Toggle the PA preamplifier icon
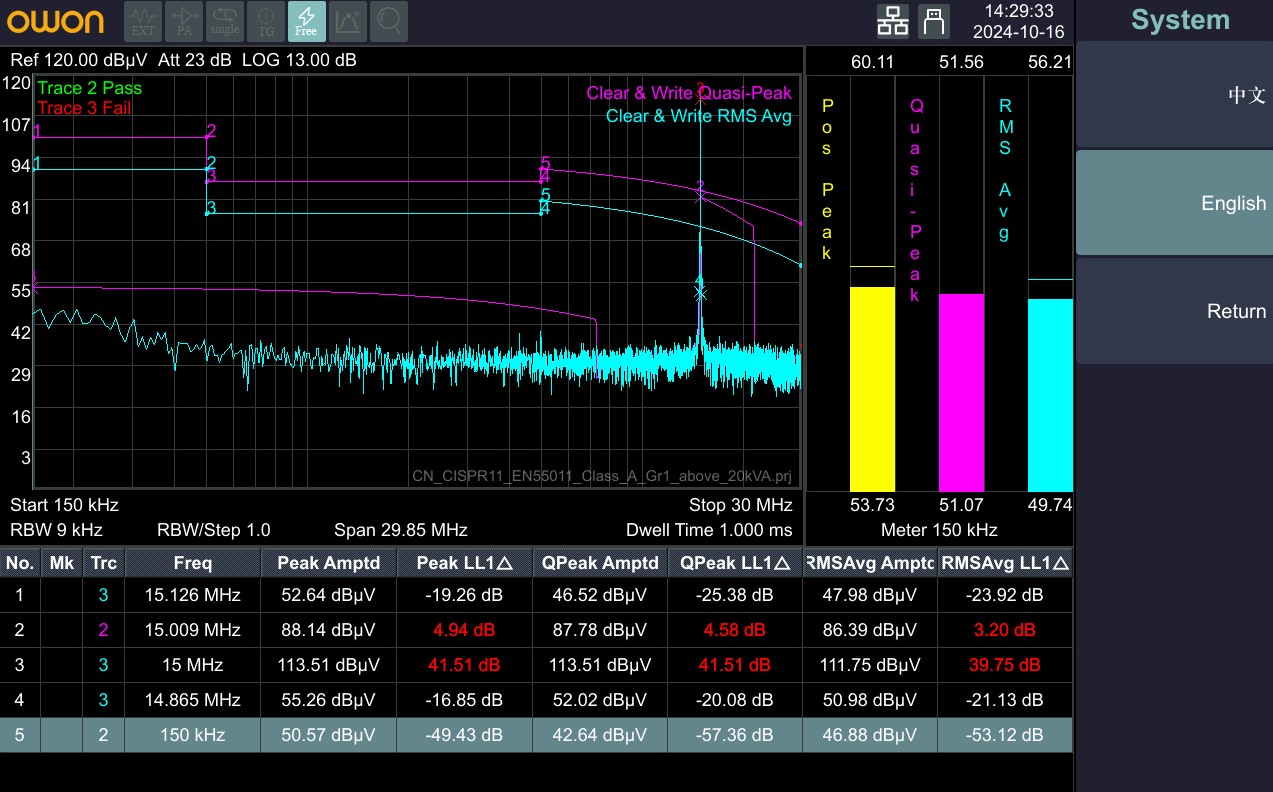1273x792 pixels. click(x=184, y=21)
